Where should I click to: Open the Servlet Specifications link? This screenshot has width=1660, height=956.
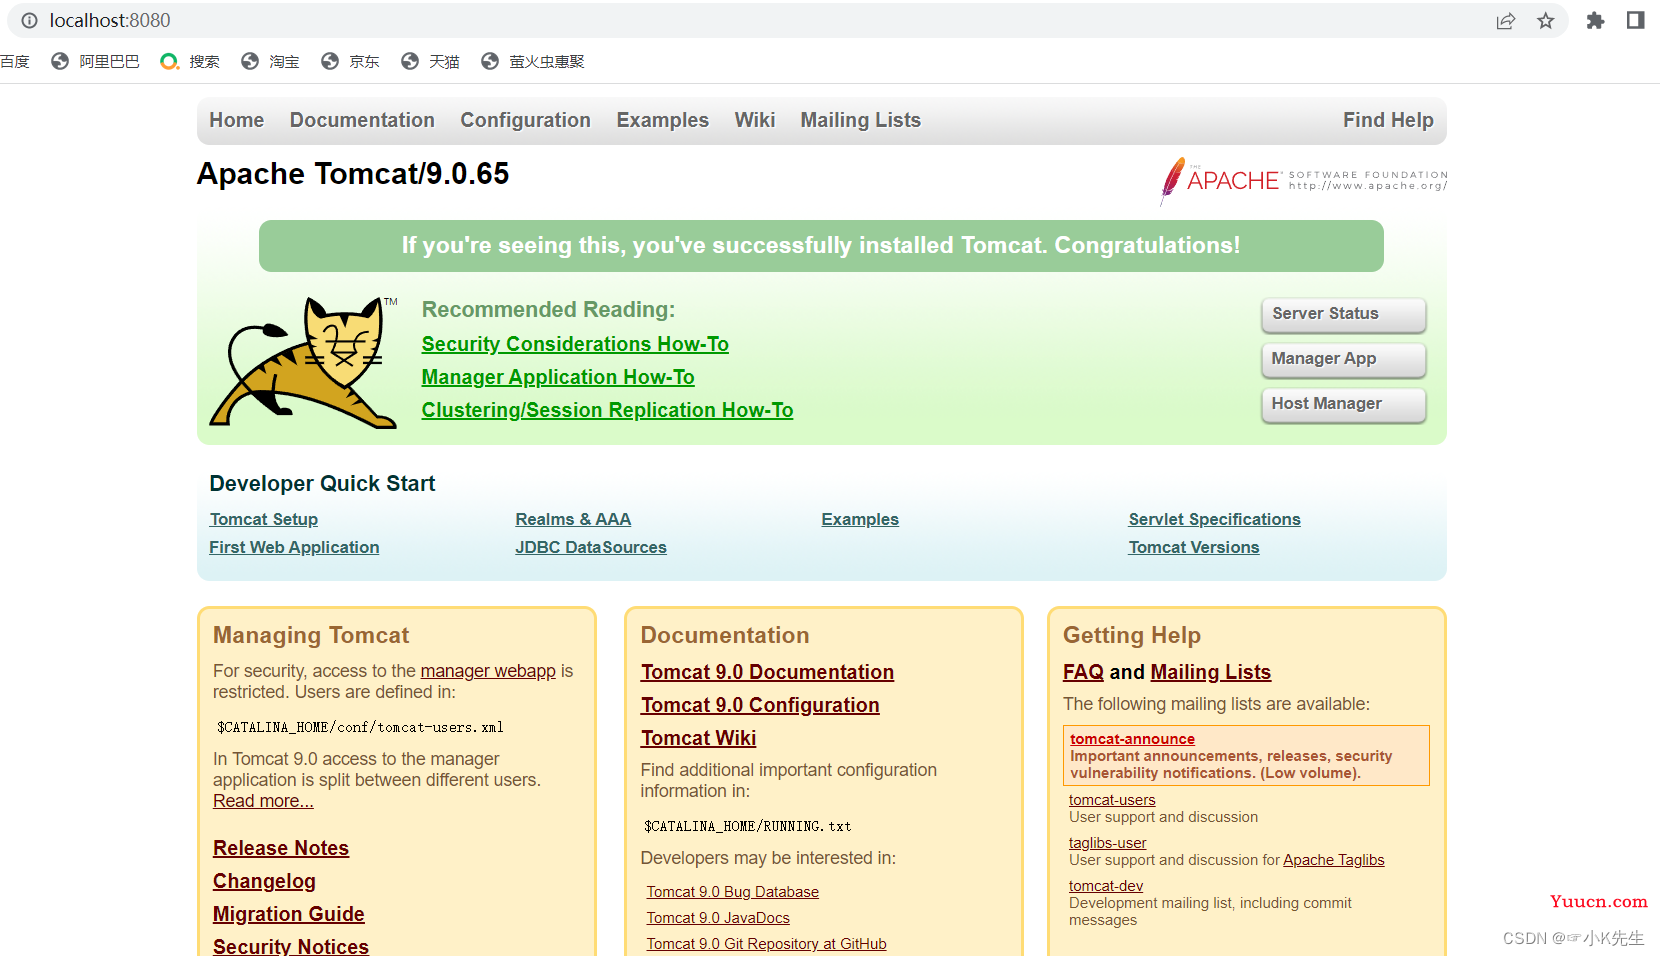pyautogui.click(x=1215, y=519)
